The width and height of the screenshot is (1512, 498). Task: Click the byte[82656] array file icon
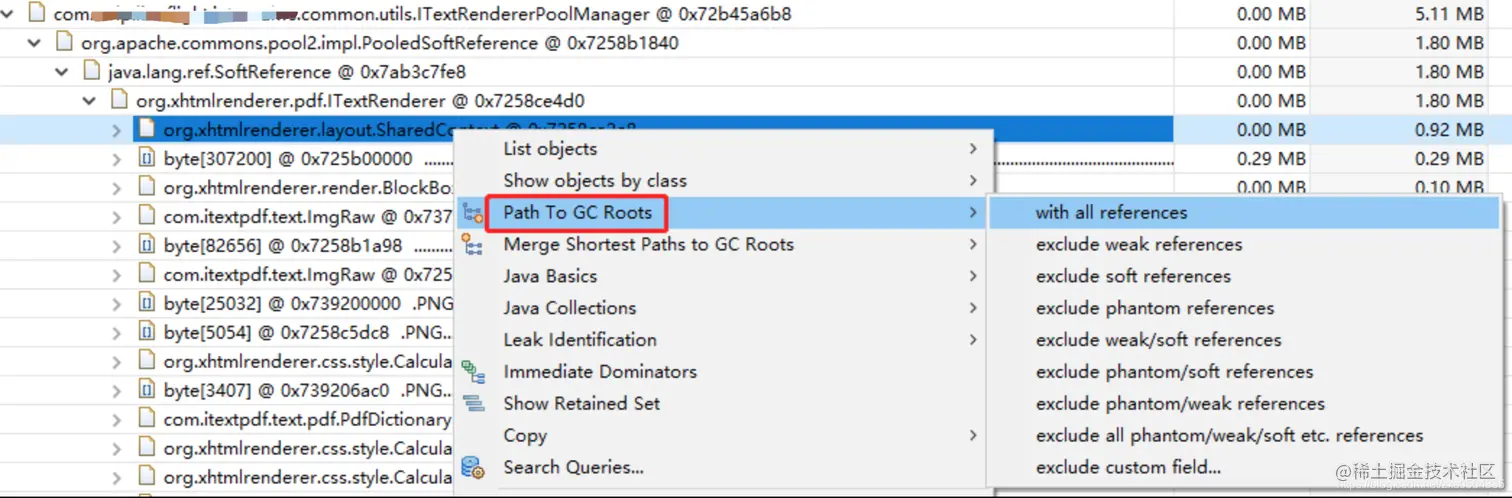147,245
